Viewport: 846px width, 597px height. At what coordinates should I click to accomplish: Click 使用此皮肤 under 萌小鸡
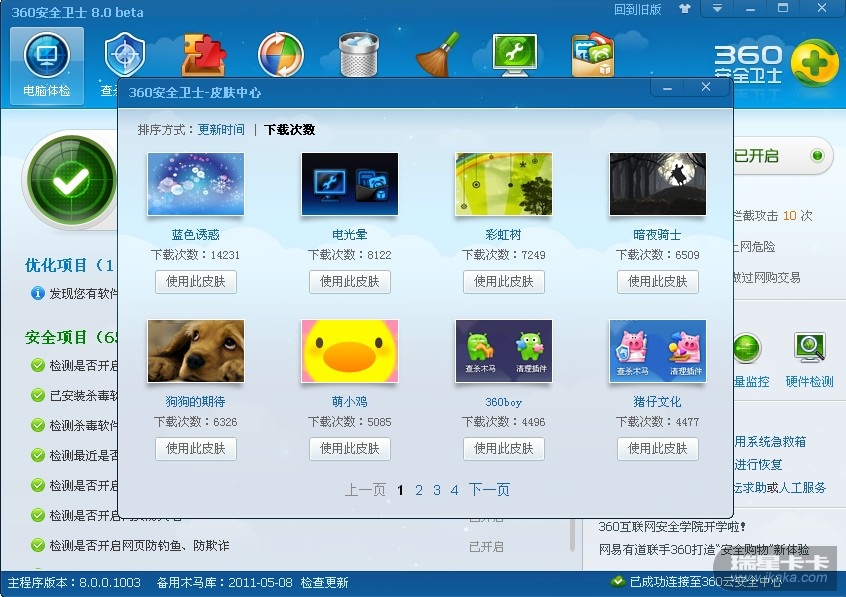click(350, 449)
